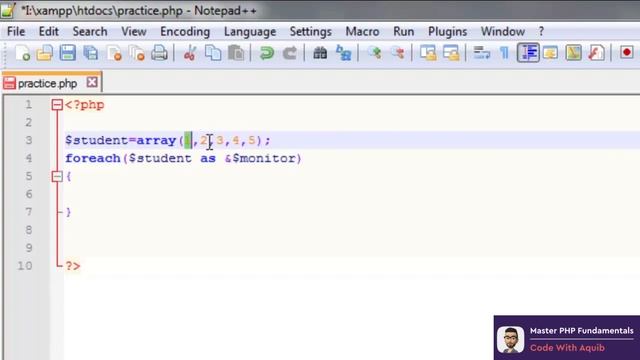This screenshot has height=360, width=640.
Task: Click the foreach keyword
Action: coord(93,158)
